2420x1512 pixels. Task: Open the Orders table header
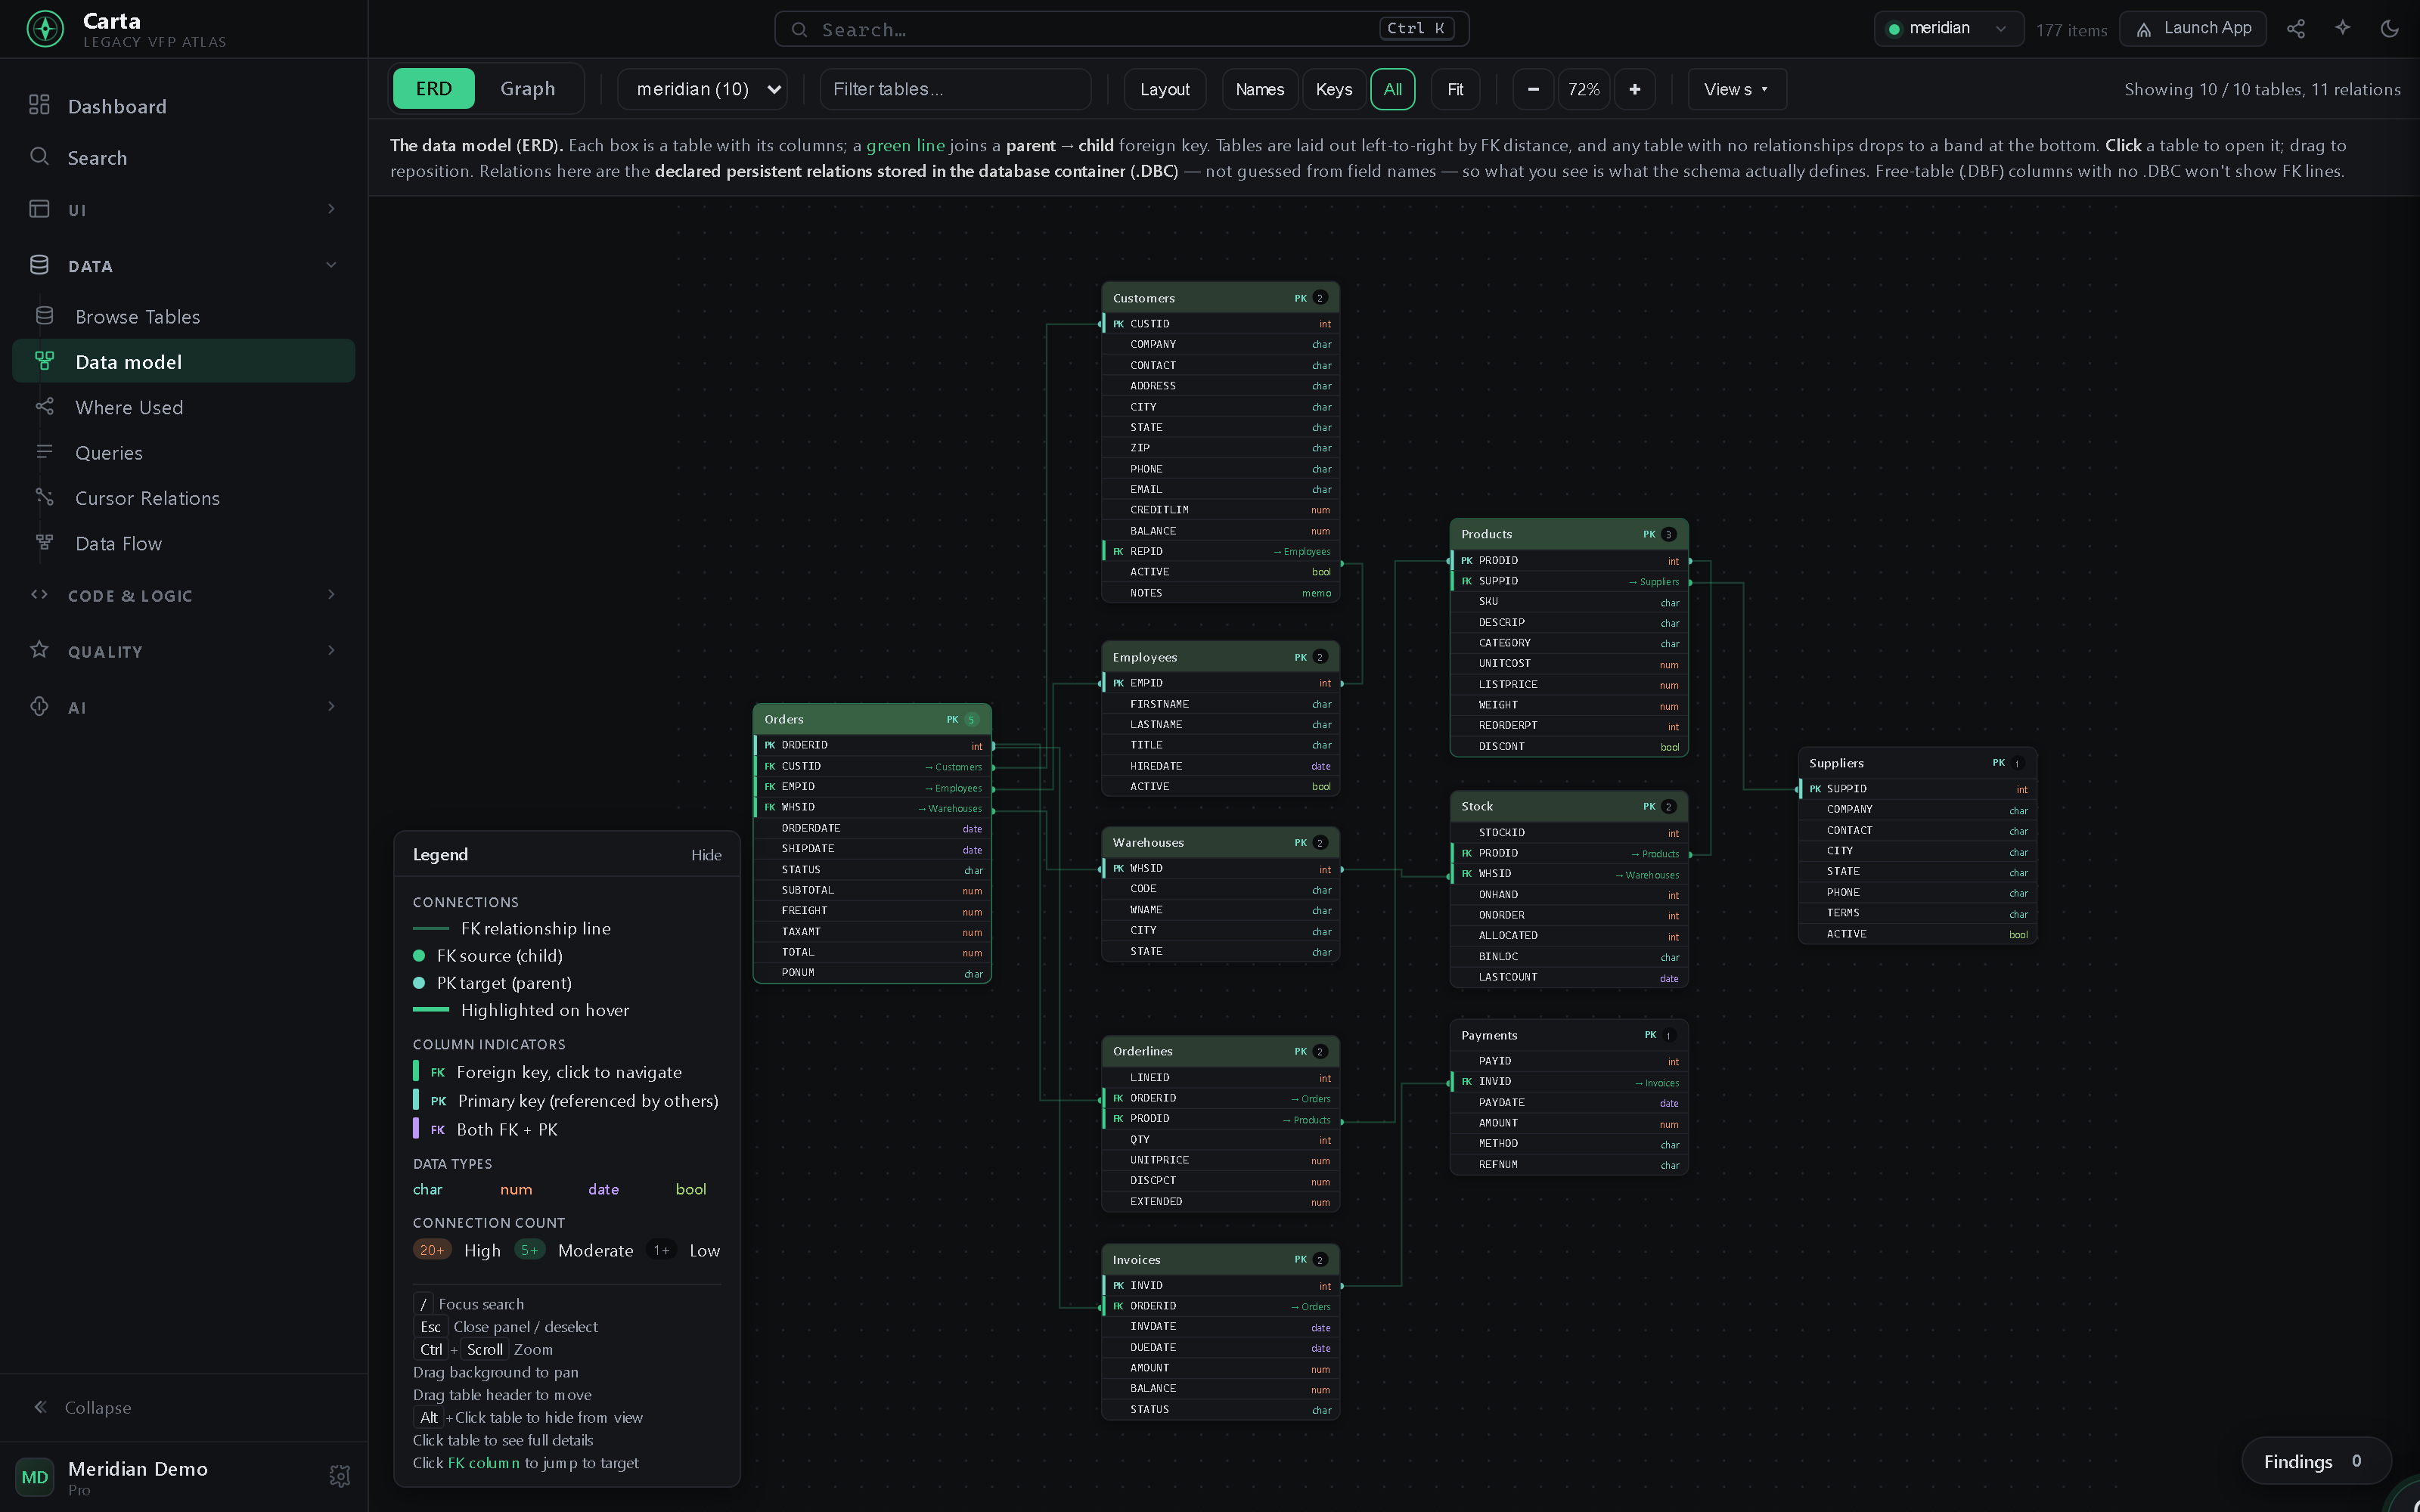(872, 719)
